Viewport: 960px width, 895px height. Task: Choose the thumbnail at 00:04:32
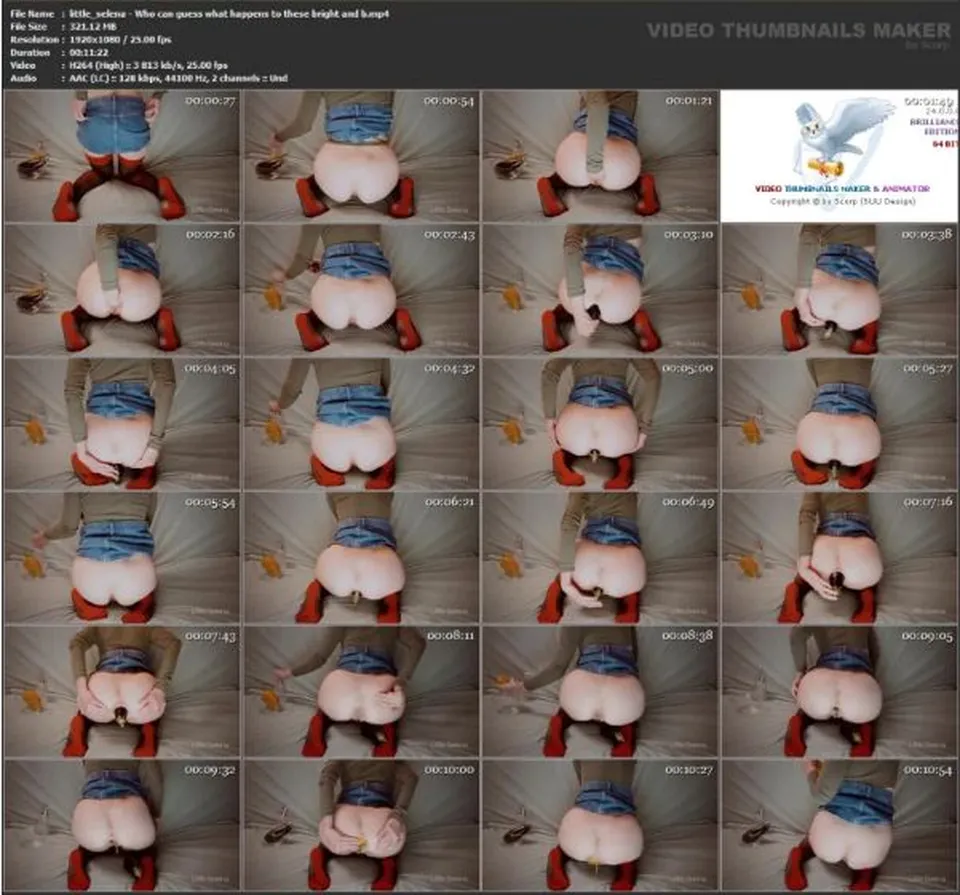[x=361, y=424]
